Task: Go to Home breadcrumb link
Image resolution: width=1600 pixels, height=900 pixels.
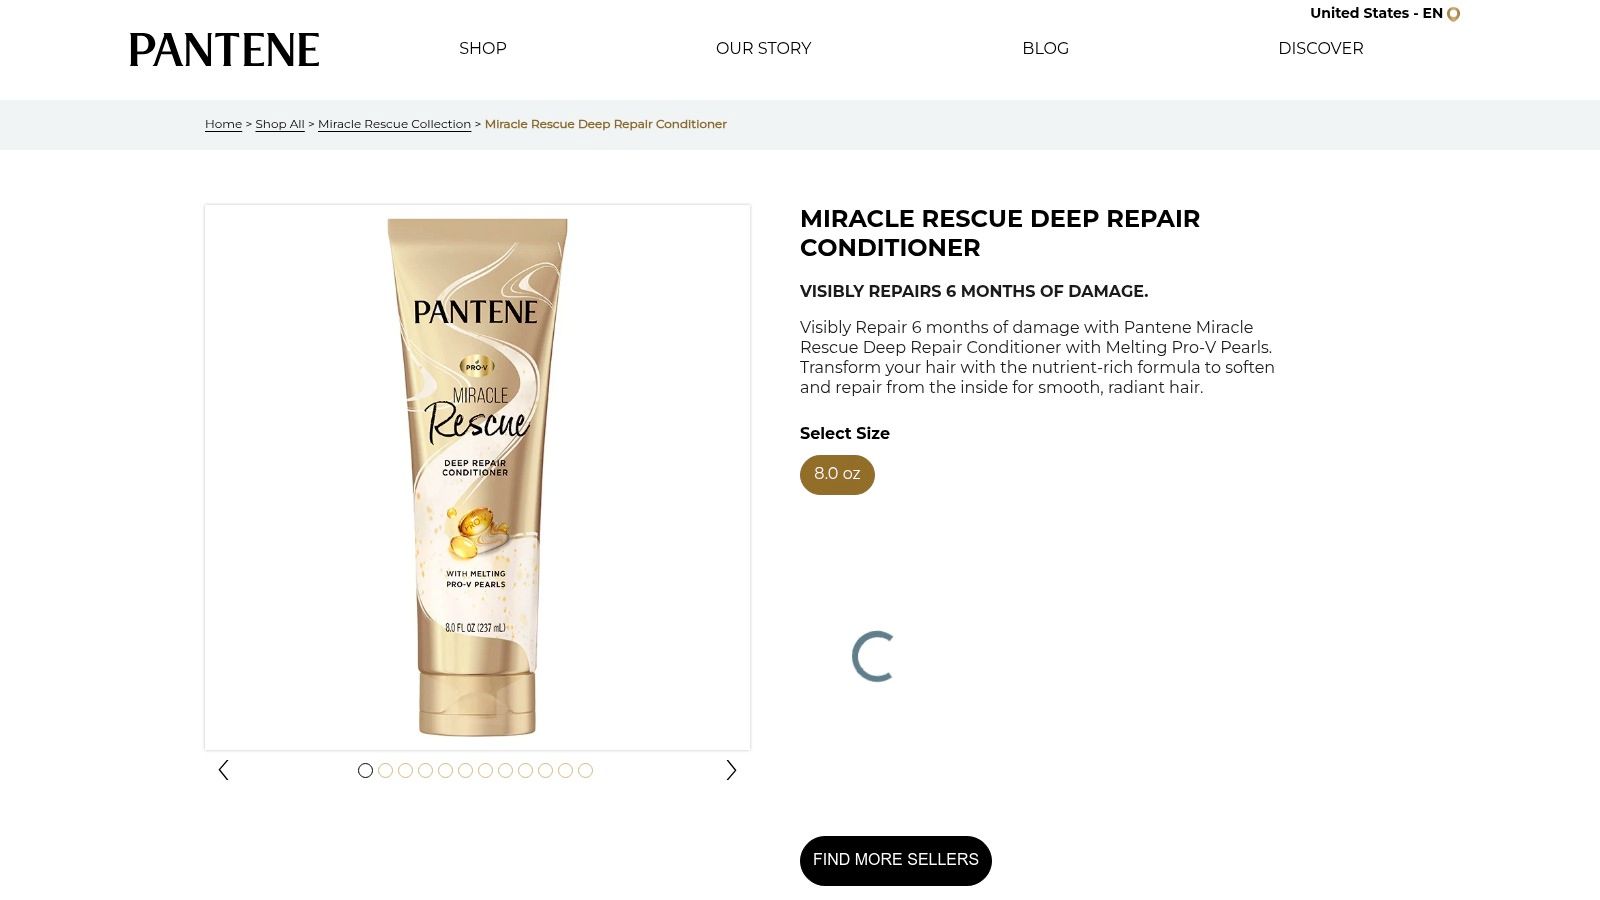Action: (x=223, y=124)
